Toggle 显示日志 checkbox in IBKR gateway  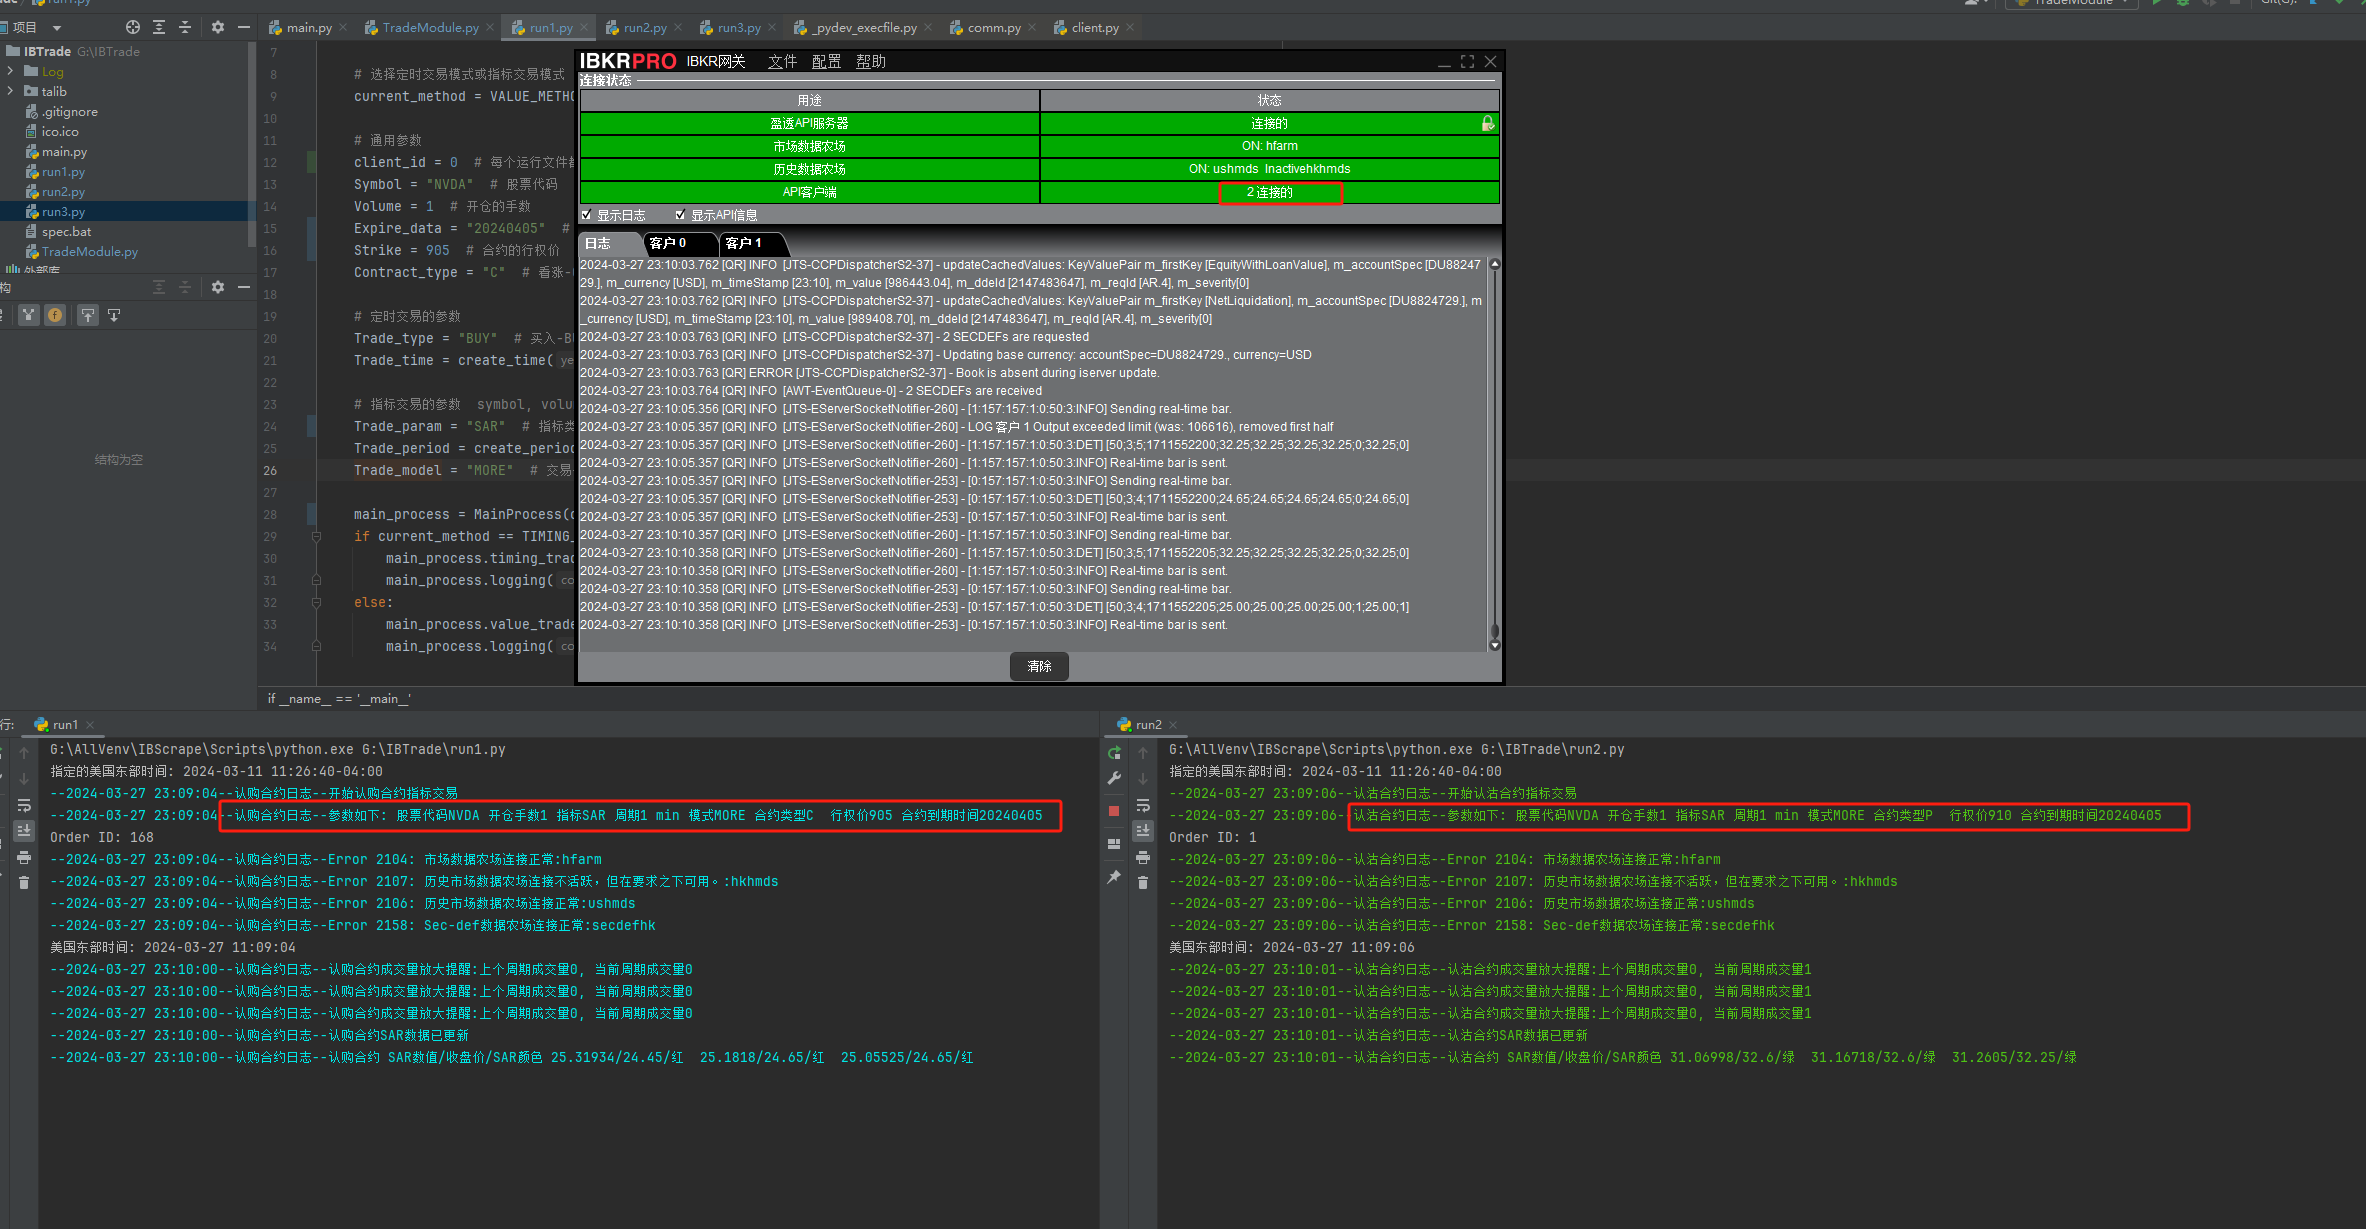(x=587, y=215)
